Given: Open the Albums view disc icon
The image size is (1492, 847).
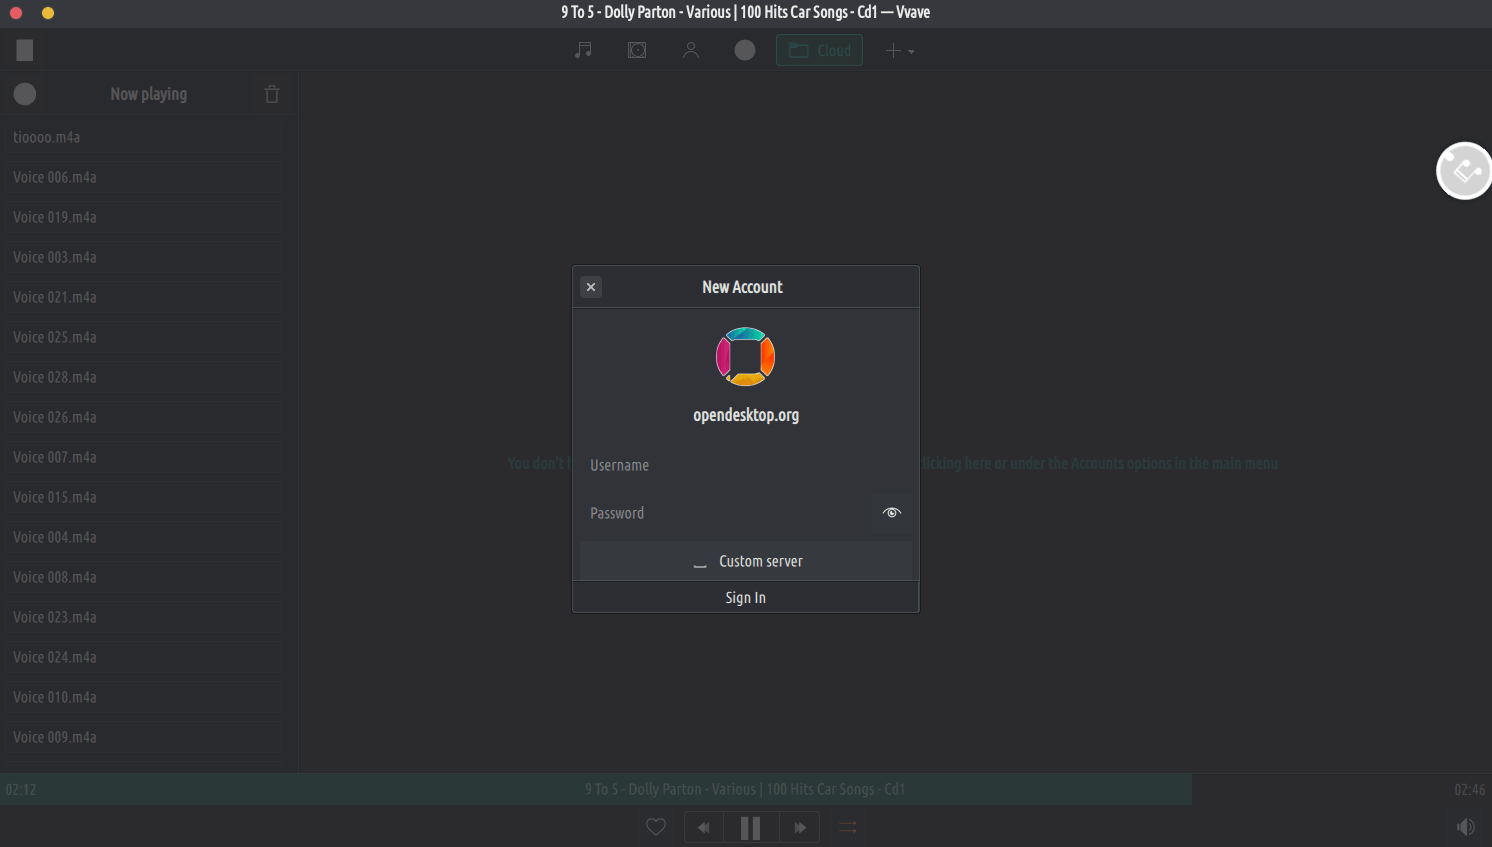Looking at the screenshot, I should [x=637, y=50].
